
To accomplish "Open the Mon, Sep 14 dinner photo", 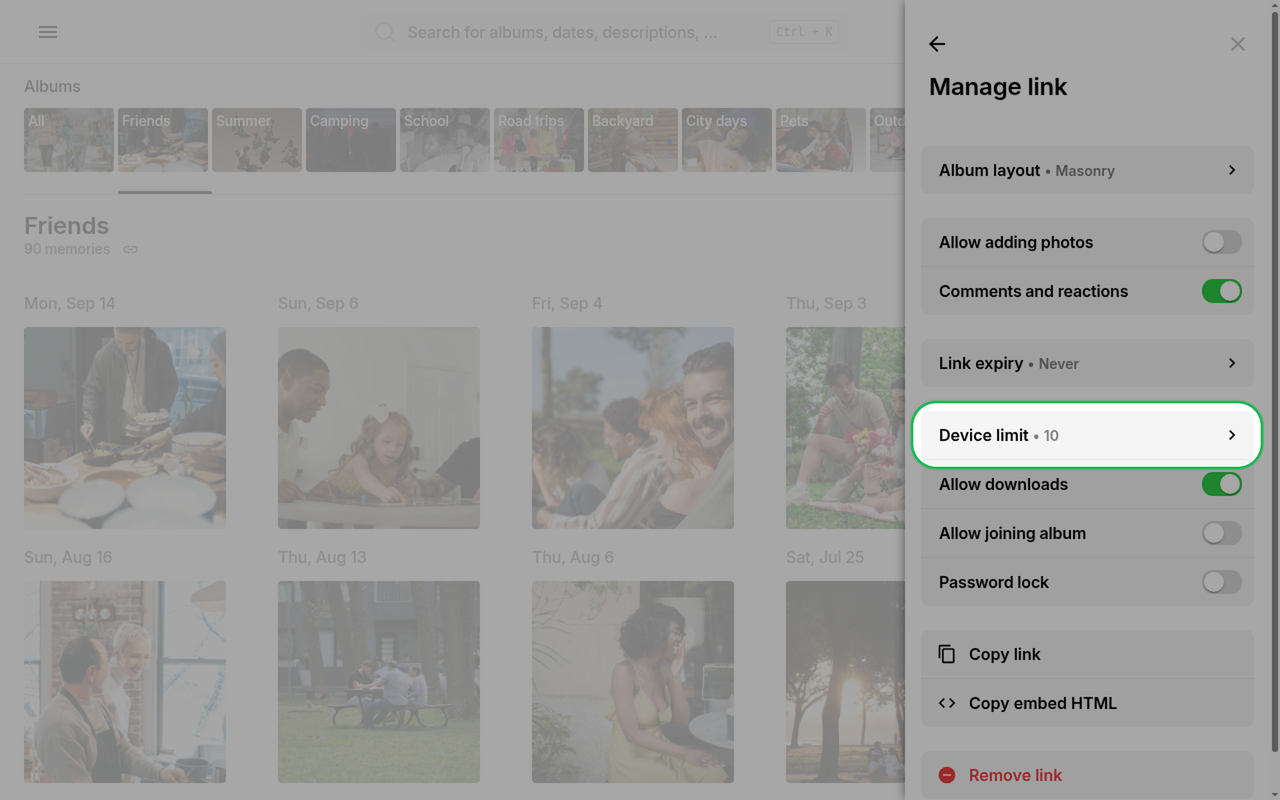I will coord(125,428).
